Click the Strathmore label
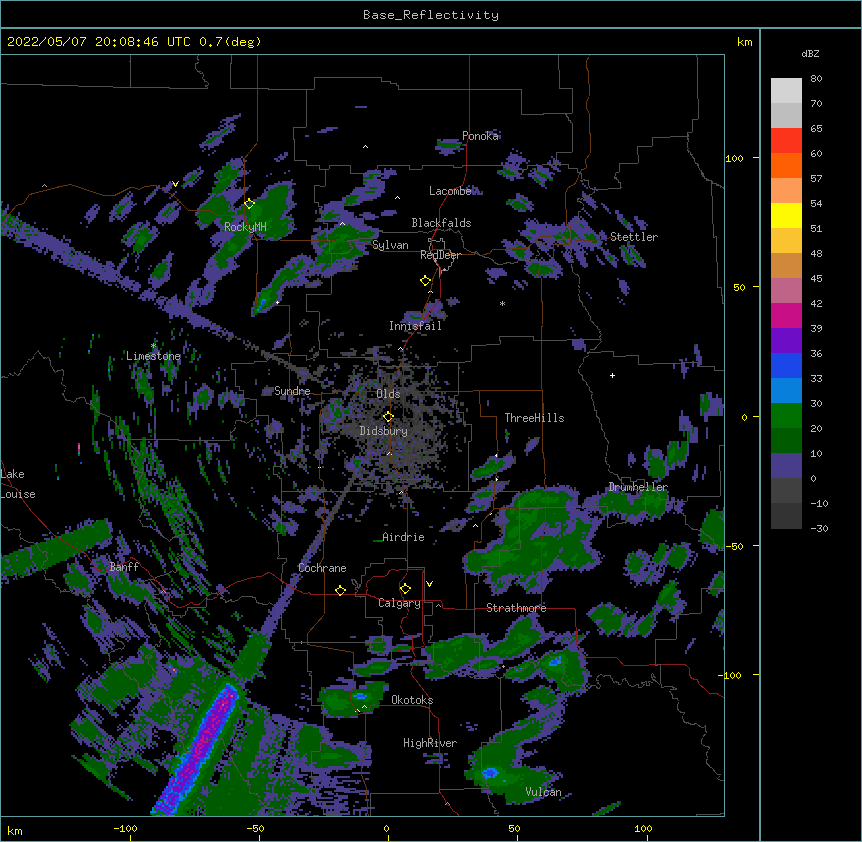Viewport: 862px width, 842px height. click(516, 608)
